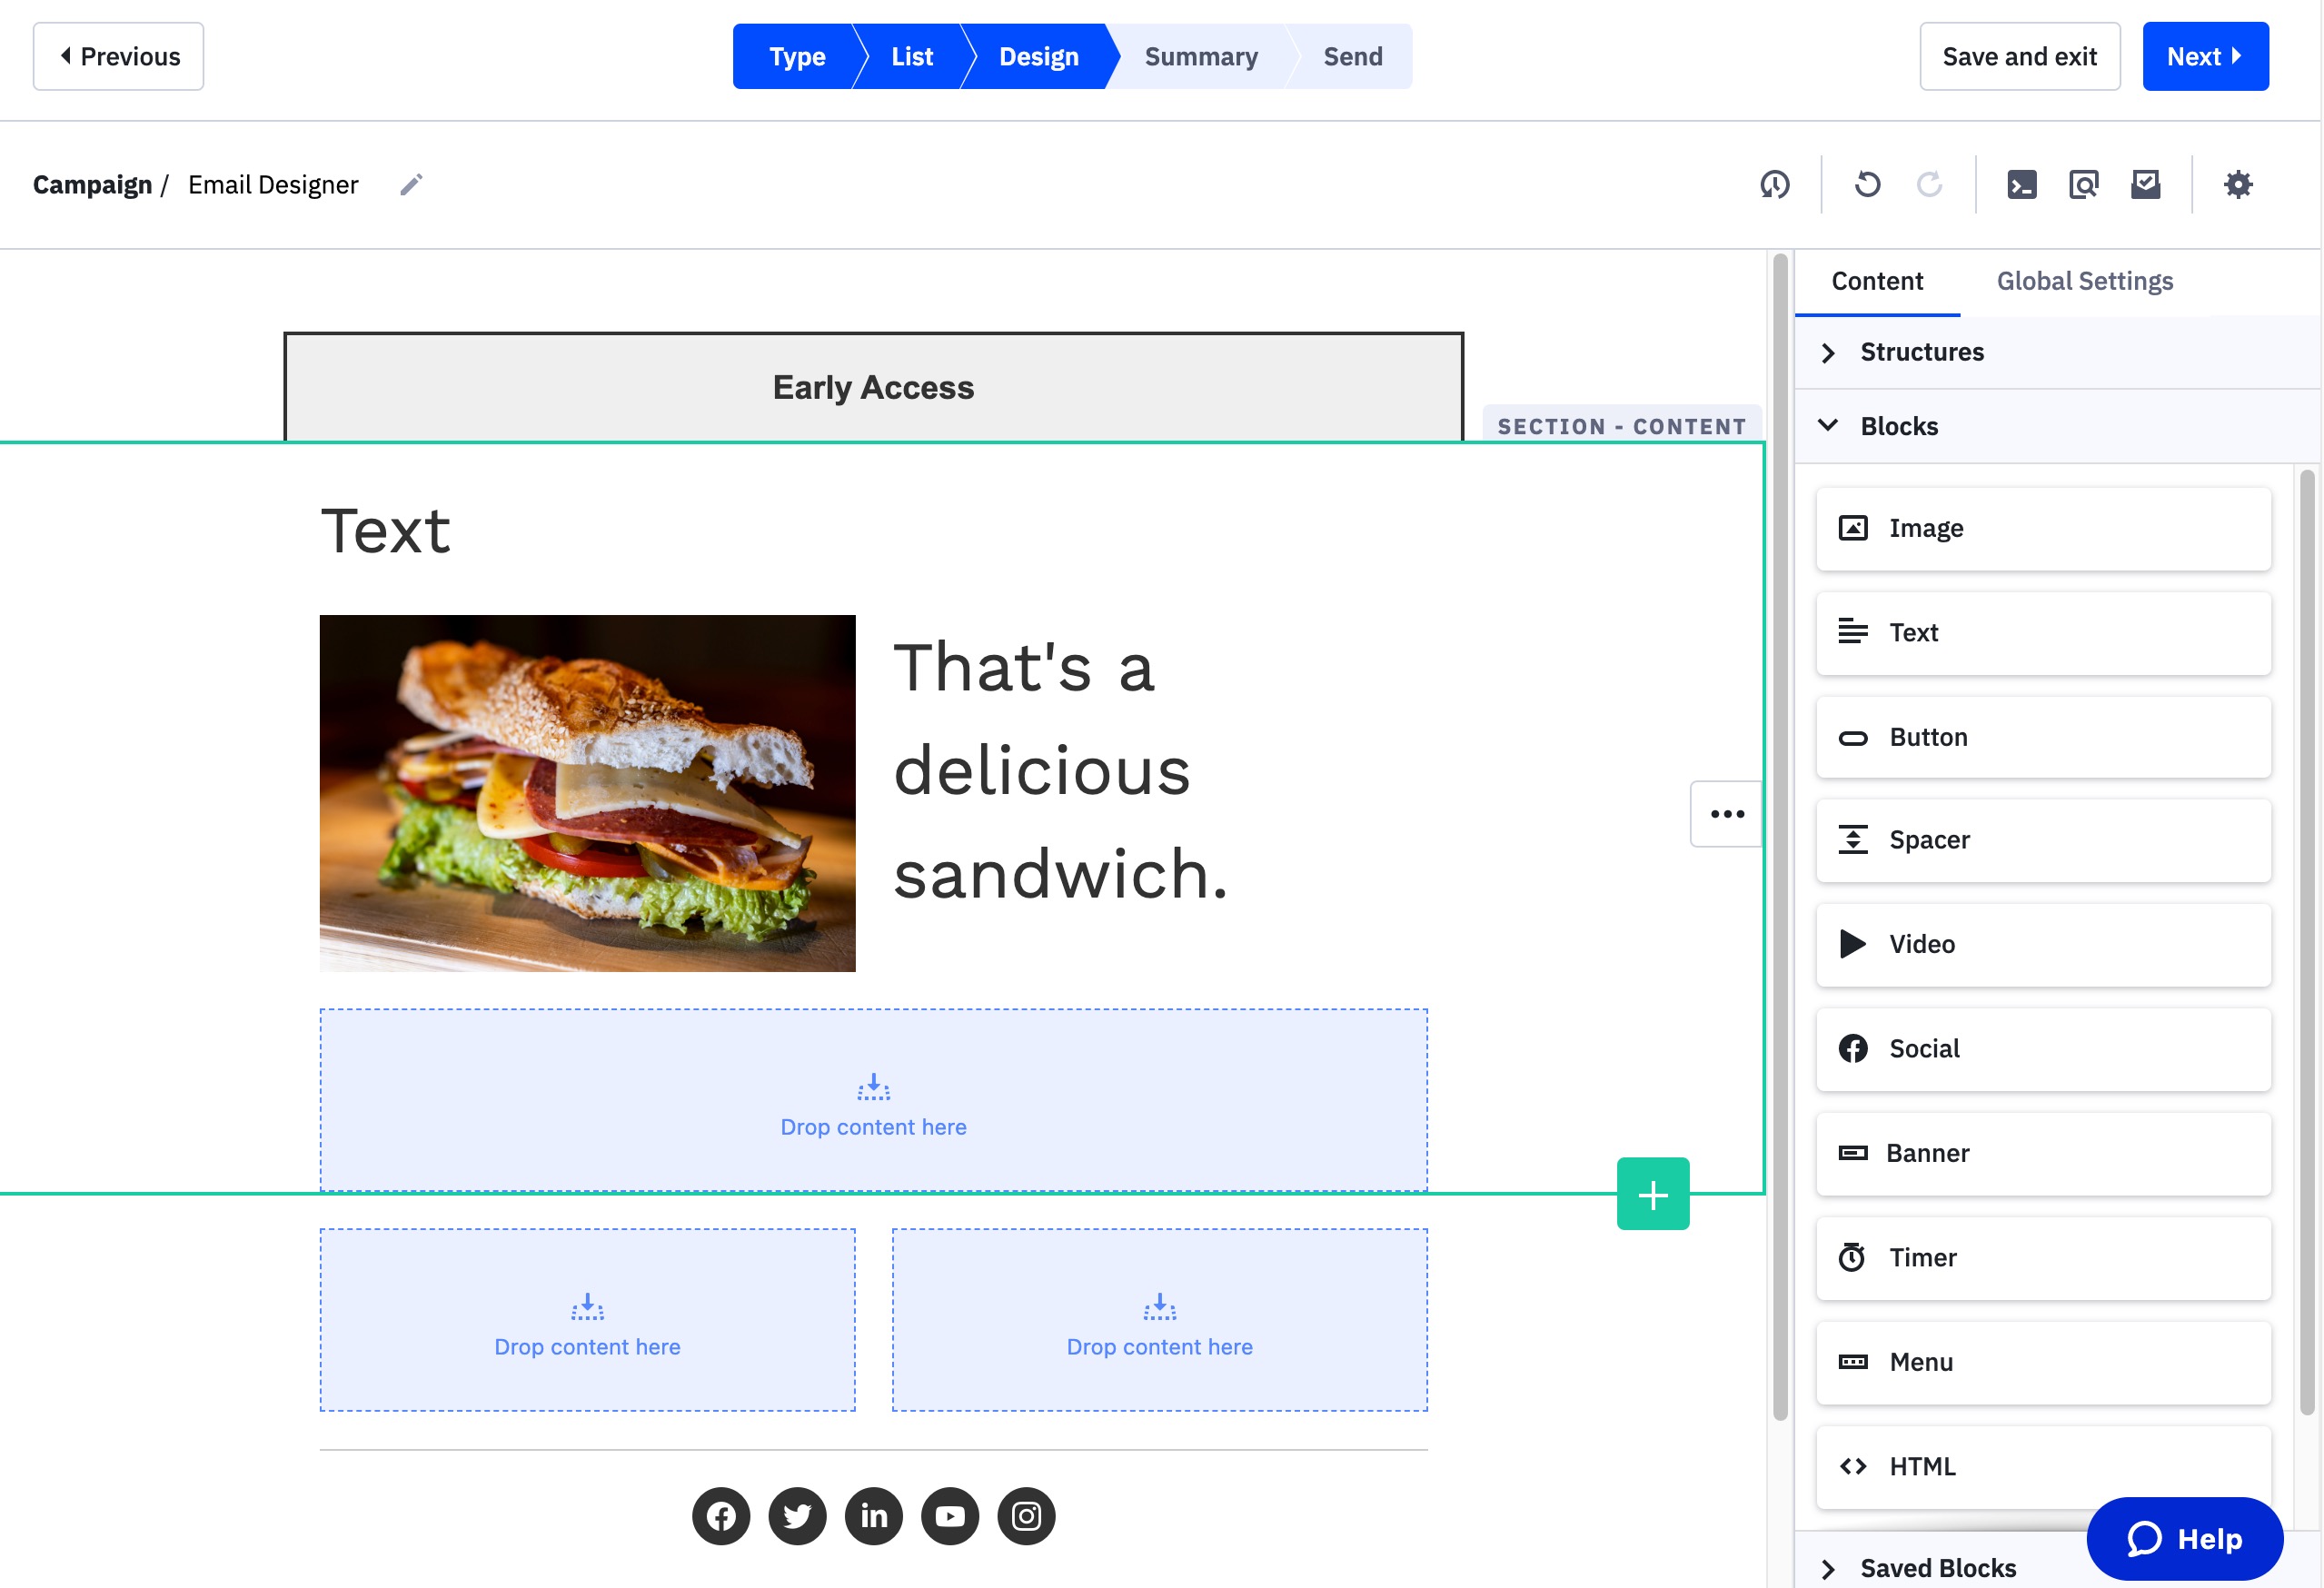2324x1588 pixels.
Task: Click the Next button
Action: pos(2206,55)
